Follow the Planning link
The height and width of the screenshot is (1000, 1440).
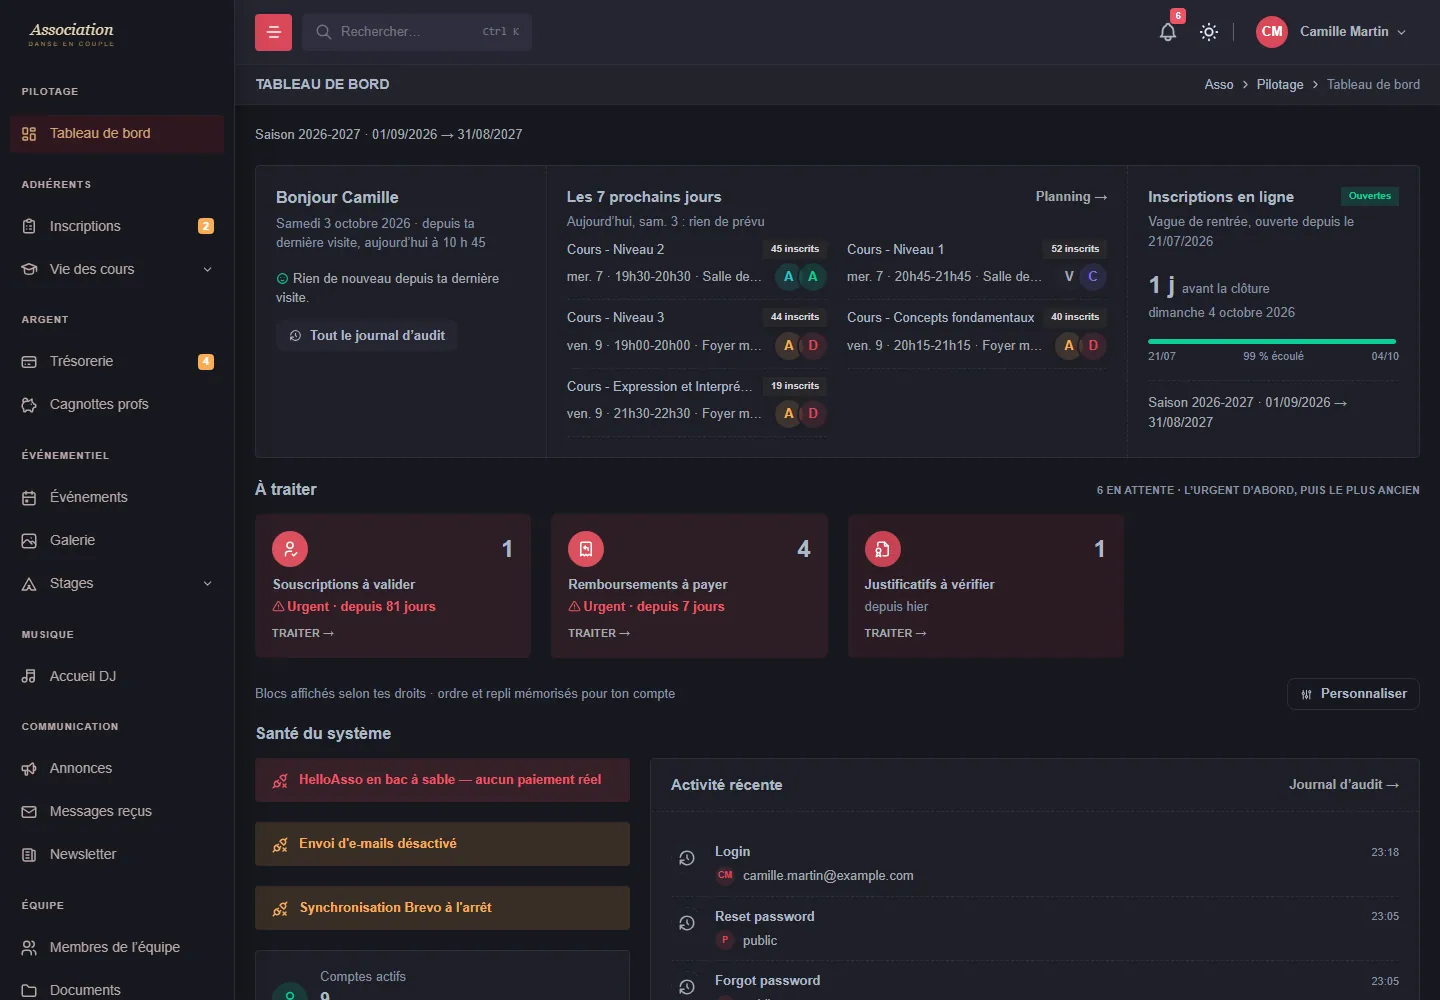pos(1071,197)
